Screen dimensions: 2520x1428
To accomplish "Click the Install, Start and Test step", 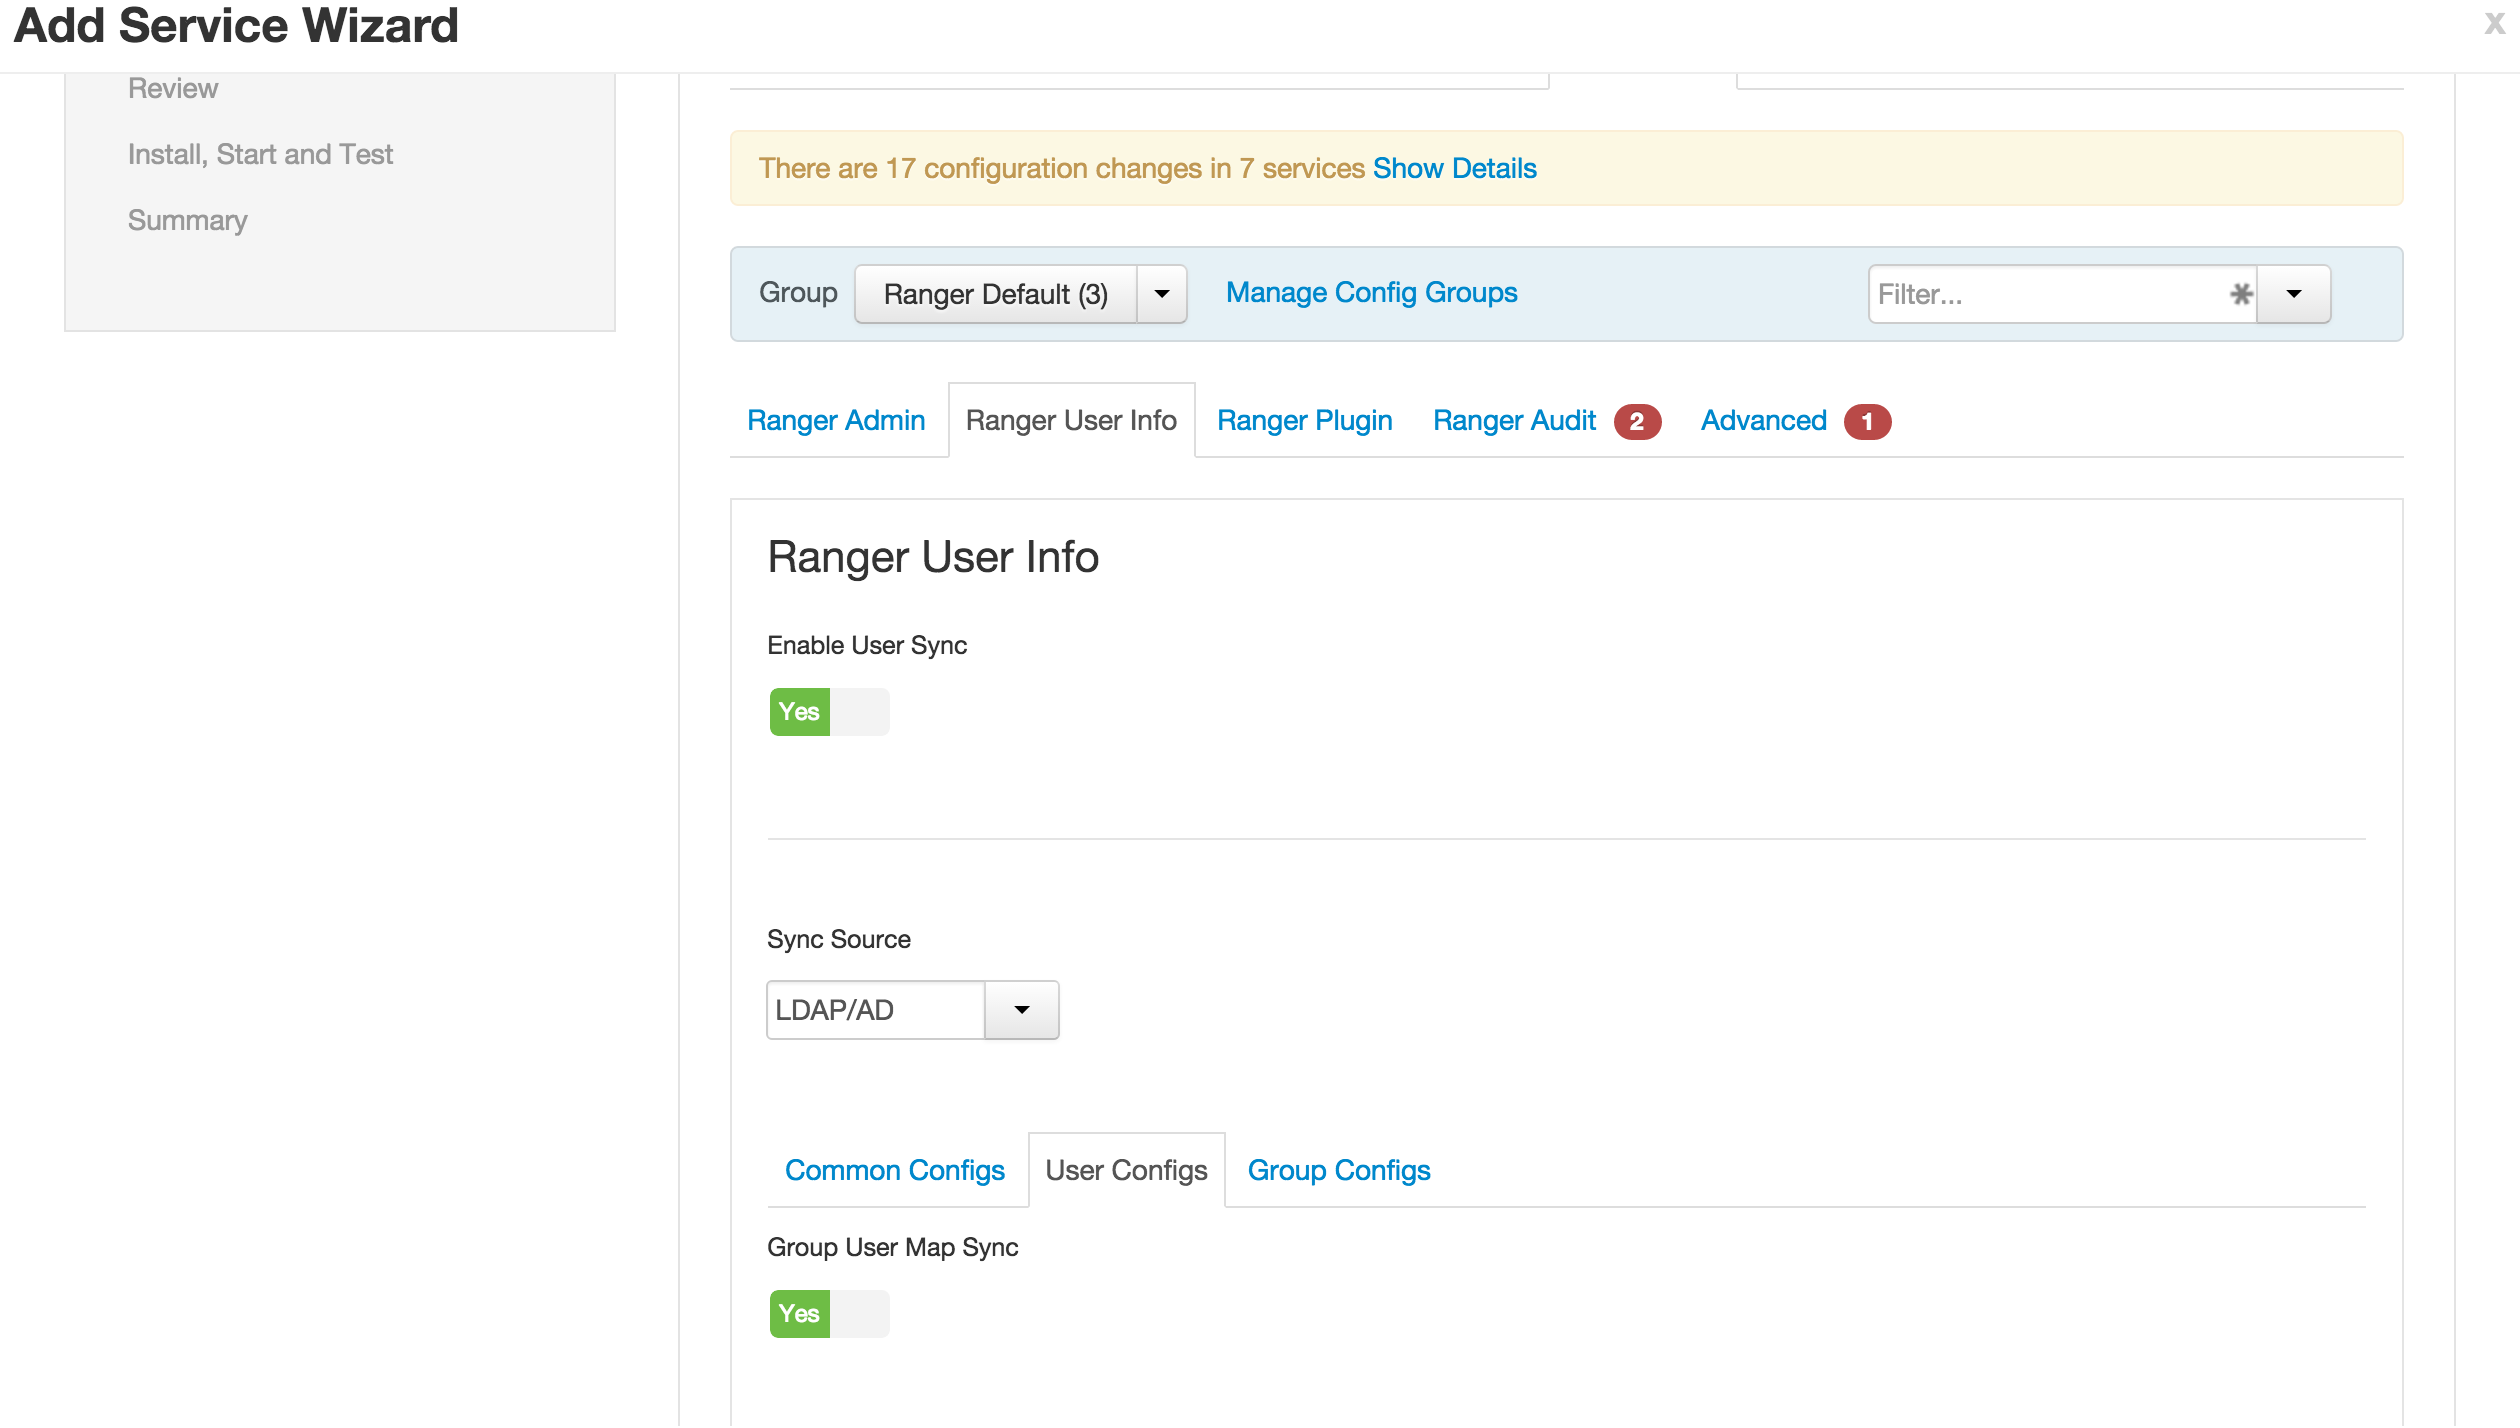I will coord(260,155).
